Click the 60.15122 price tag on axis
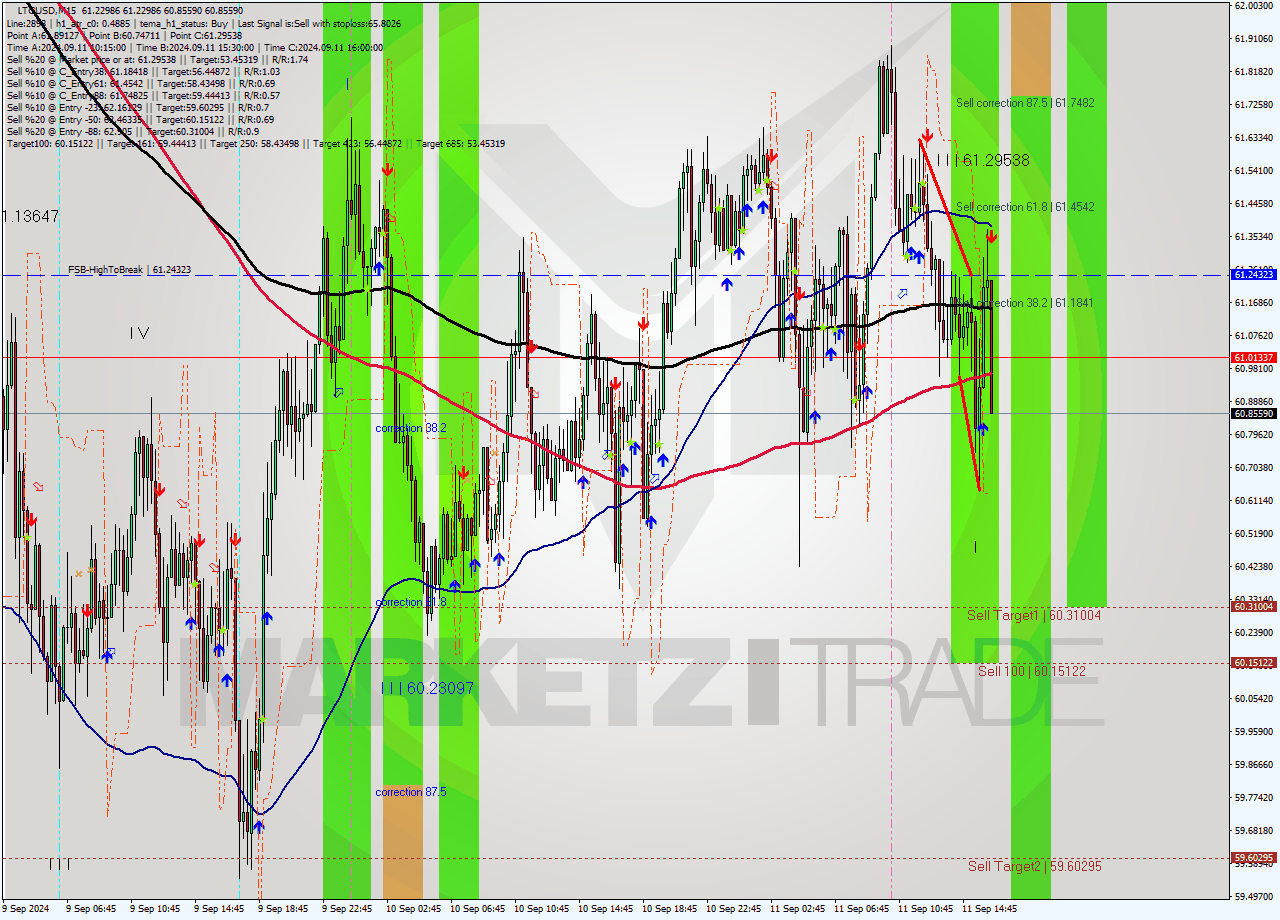Screen dimensions: 1280x920 (1253, 662)
